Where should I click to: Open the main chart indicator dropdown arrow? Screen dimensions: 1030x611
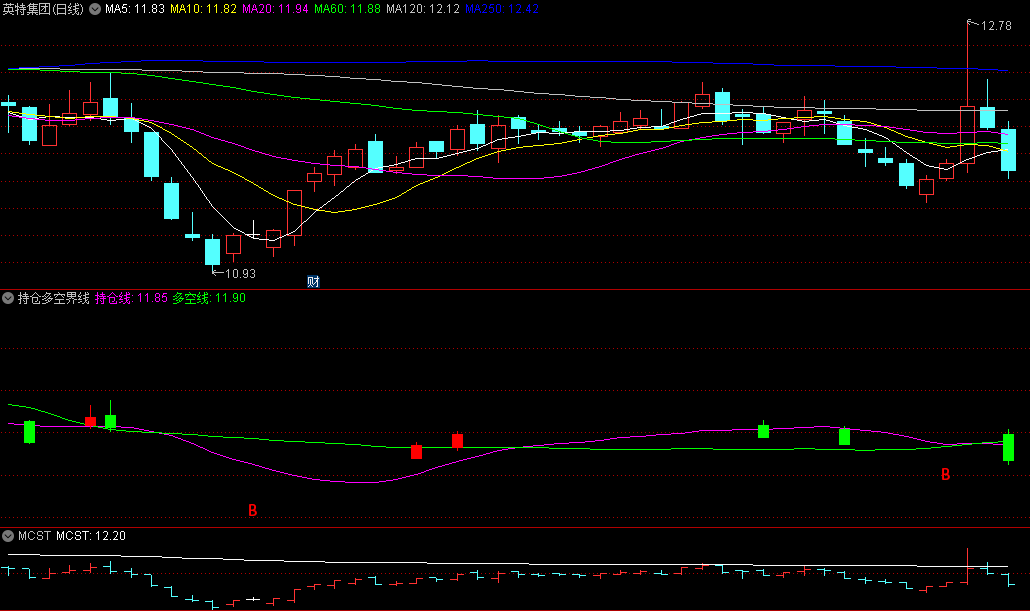[95, 9]
